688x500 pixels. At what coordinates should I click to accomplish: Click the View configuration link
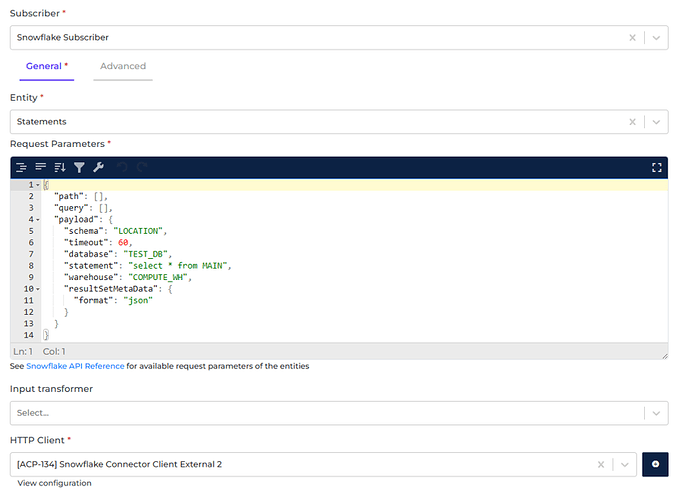pyautogui.click(x=54, y=483)
